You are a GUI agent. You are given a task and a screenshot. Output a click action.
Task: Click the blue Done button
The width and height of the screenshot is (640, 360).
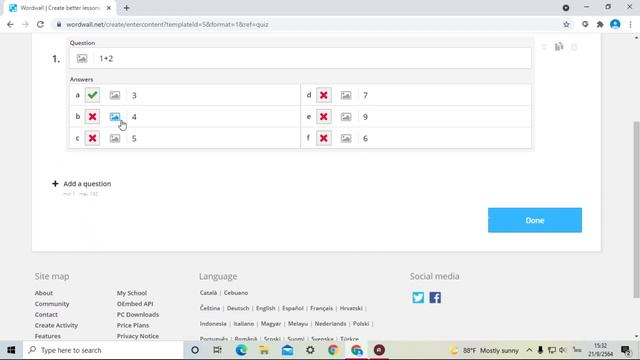(x=535, y=220)
